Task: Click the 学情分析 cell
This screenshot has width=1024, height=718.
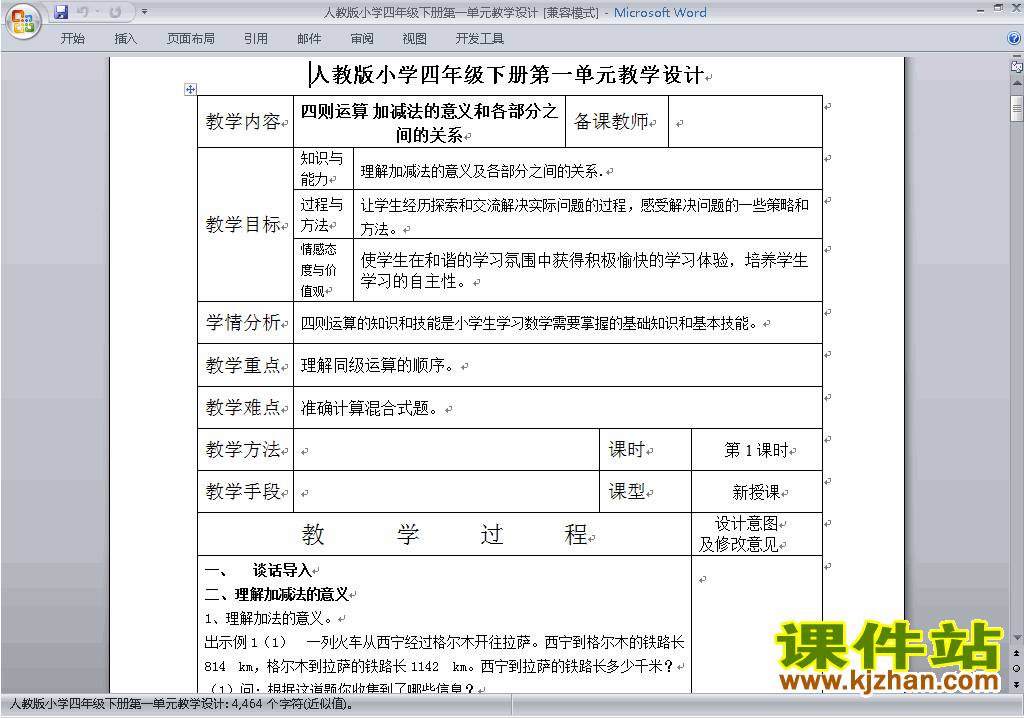Action: (245, 322)
